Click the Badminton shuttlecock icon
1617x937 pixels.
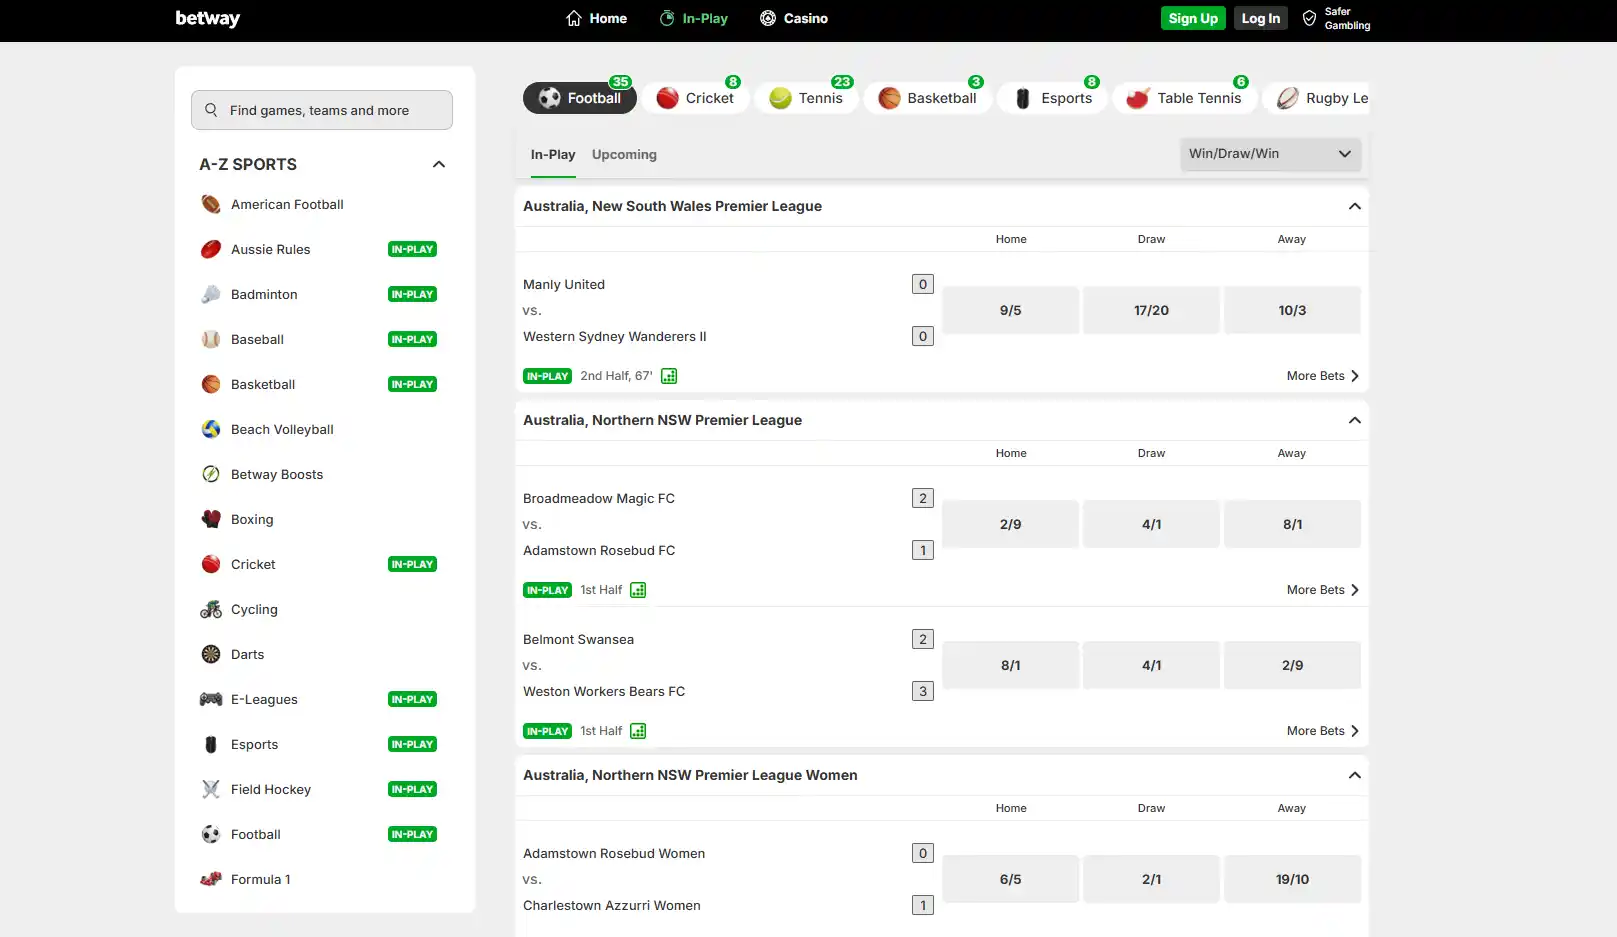pyautogui.click(x=211, y=294)
